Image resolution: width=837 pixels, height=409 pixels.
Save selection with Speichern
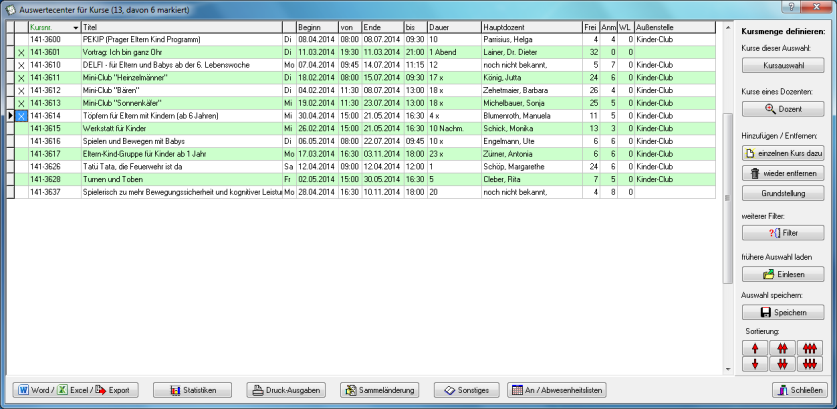783,312
